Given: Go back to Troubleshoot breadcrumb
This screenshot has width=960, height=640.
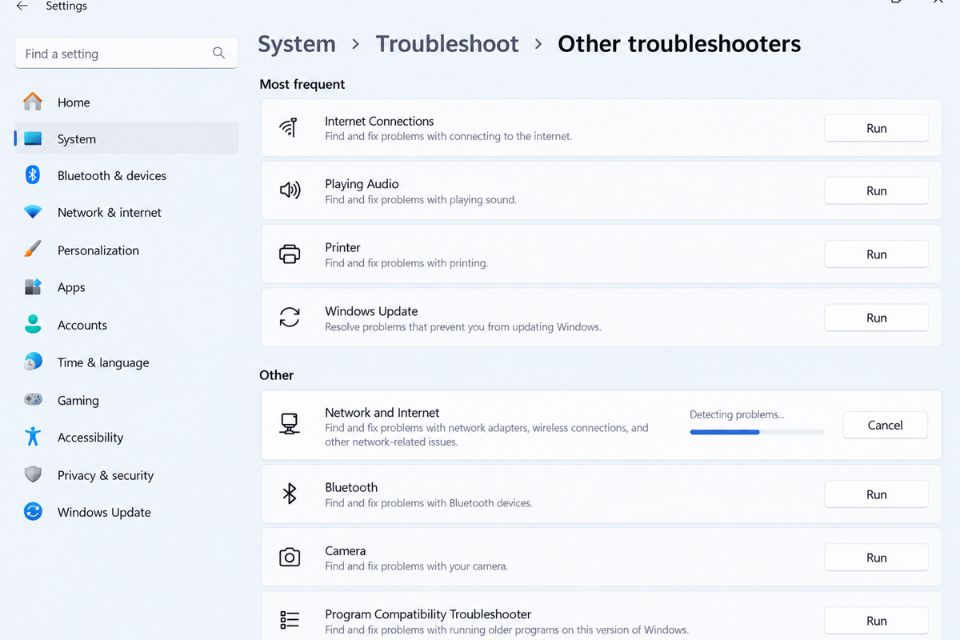Looking at the screenshot, I should click(447, 44).
